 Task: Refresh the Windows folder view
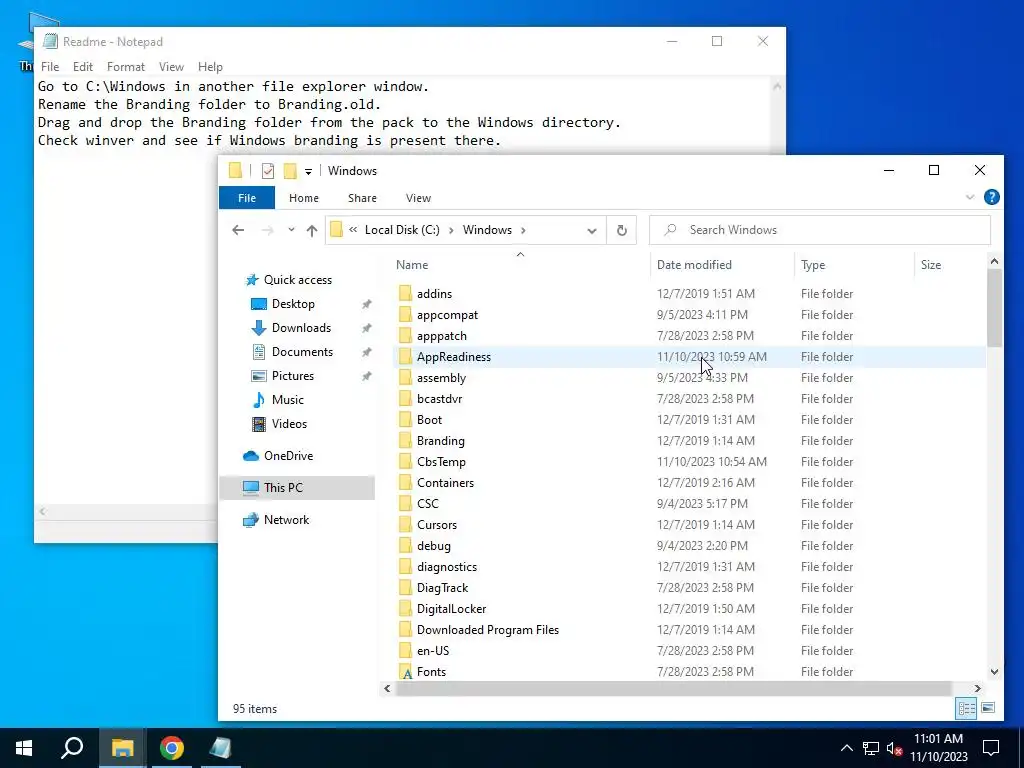point(622,230)
